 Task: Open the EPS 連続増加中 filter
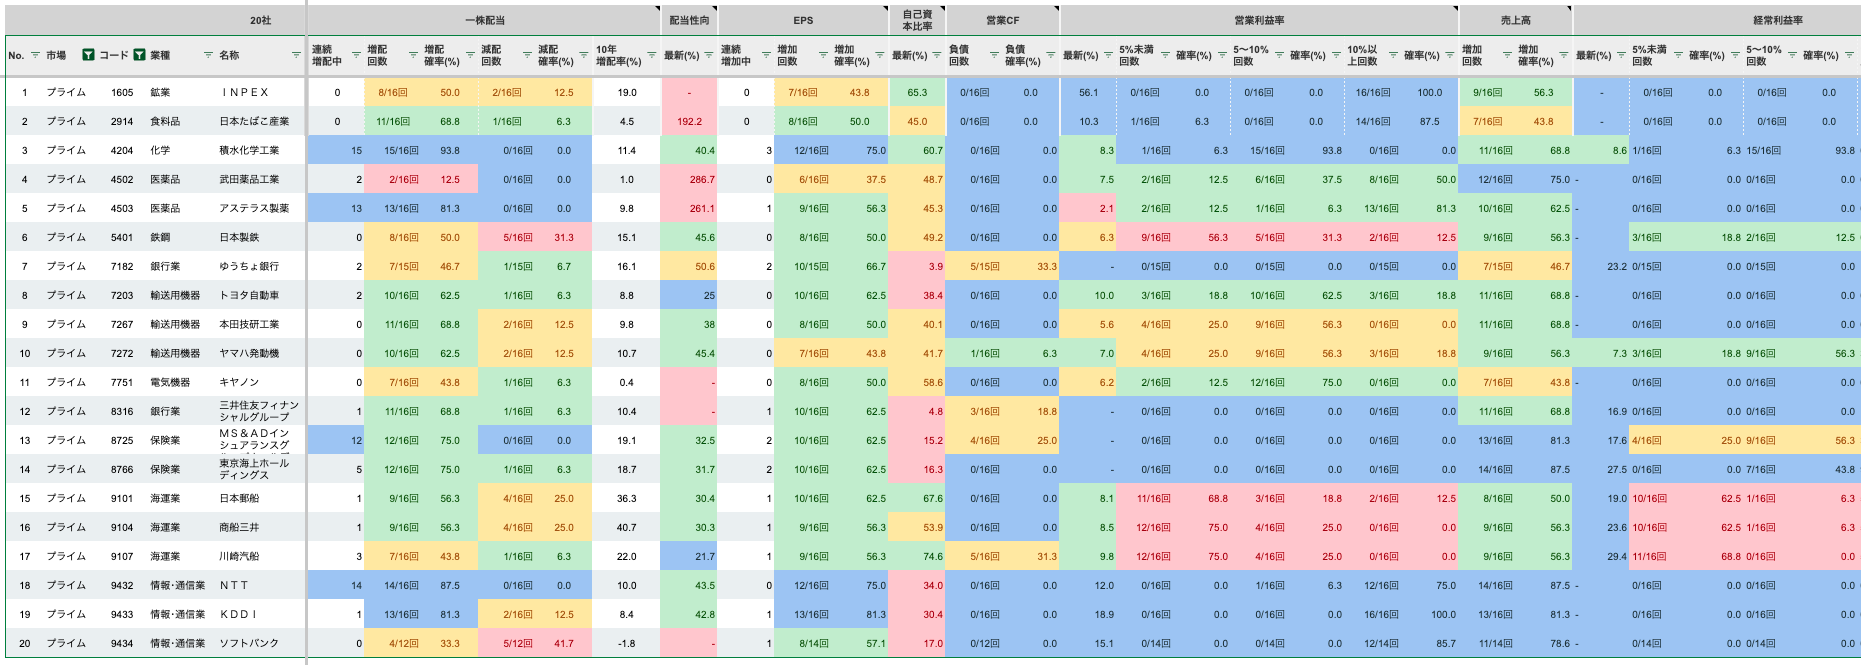[766, 55]
